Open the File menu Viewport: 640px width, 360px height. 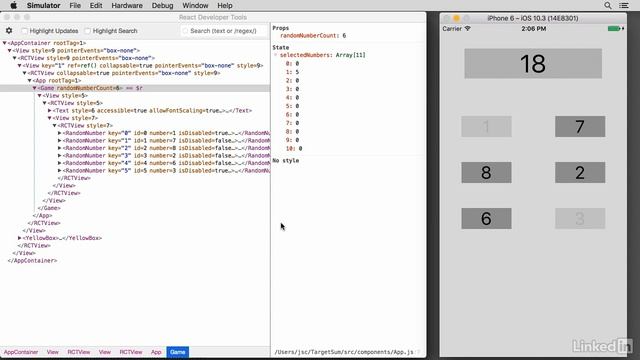tap(75, 5)
